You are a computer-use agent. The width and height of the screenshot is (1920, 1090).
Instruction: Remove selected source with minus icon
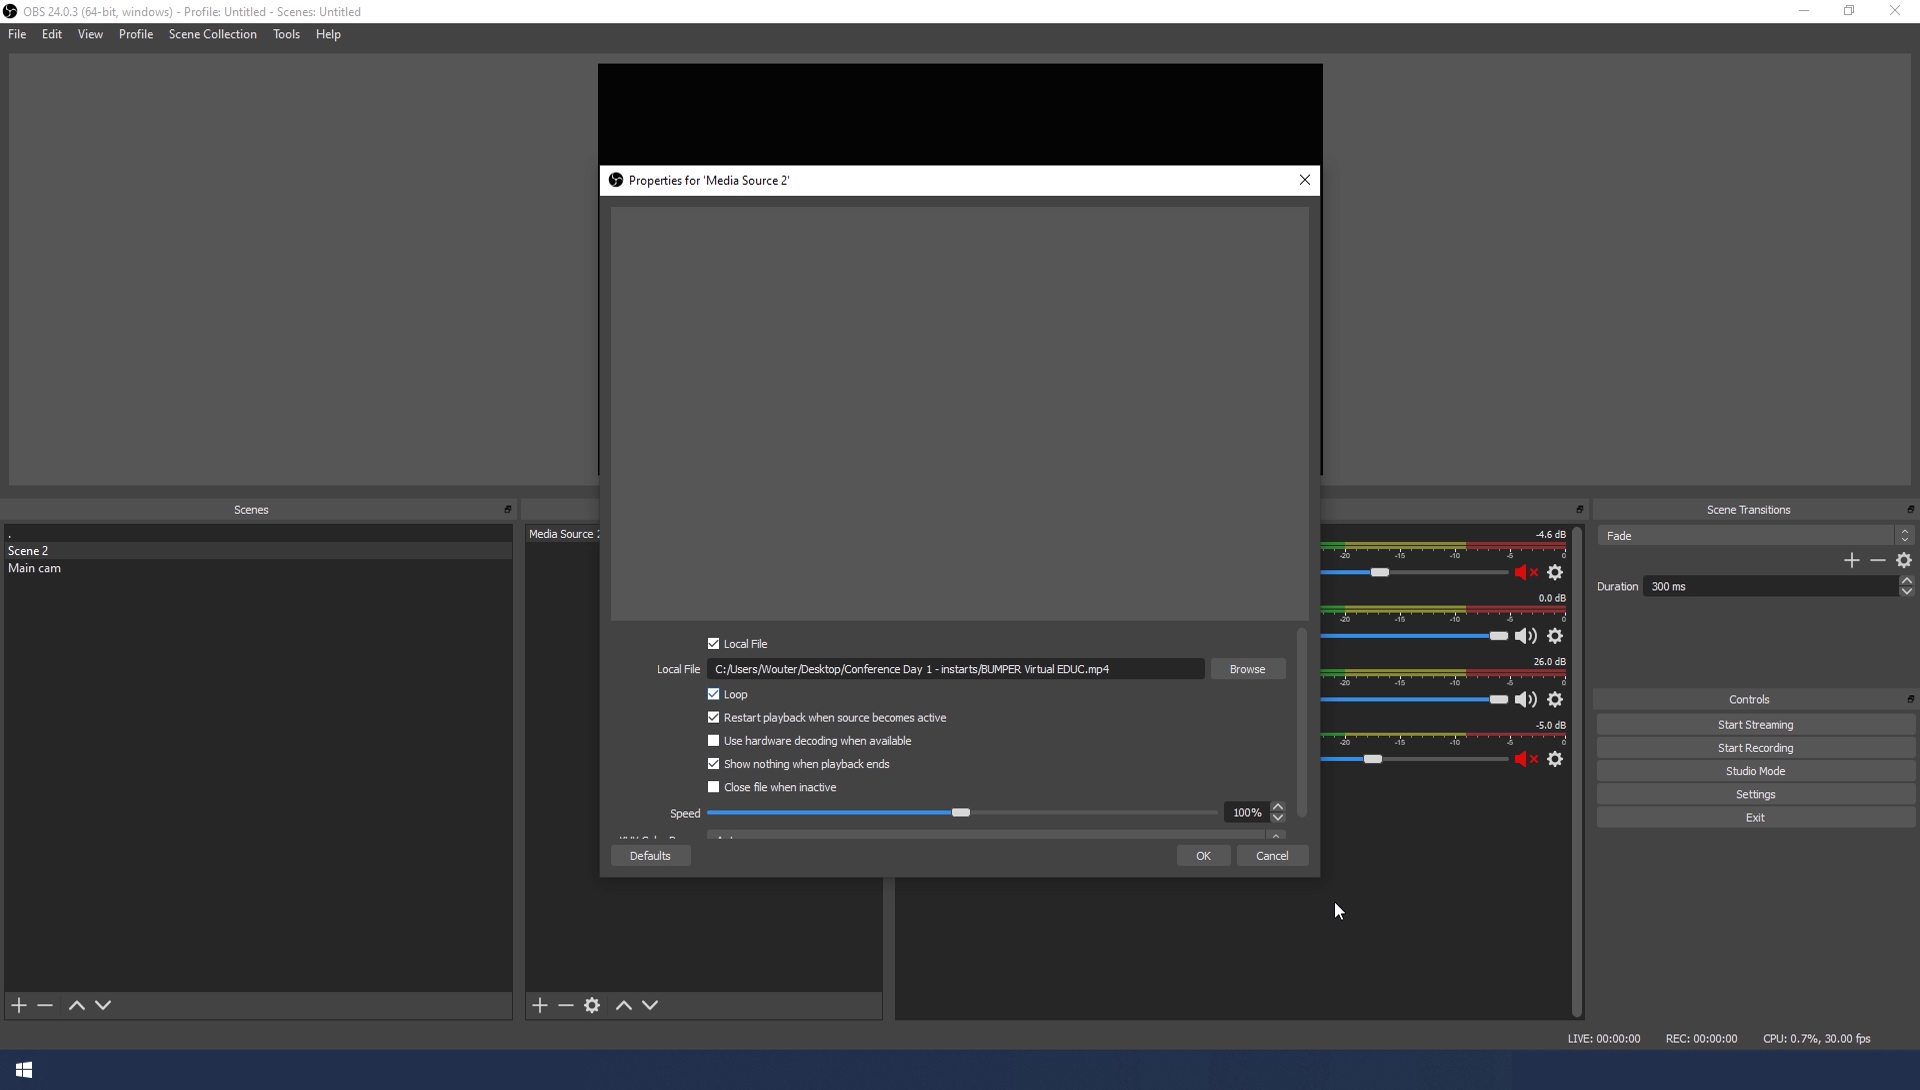click(566, 1005)
